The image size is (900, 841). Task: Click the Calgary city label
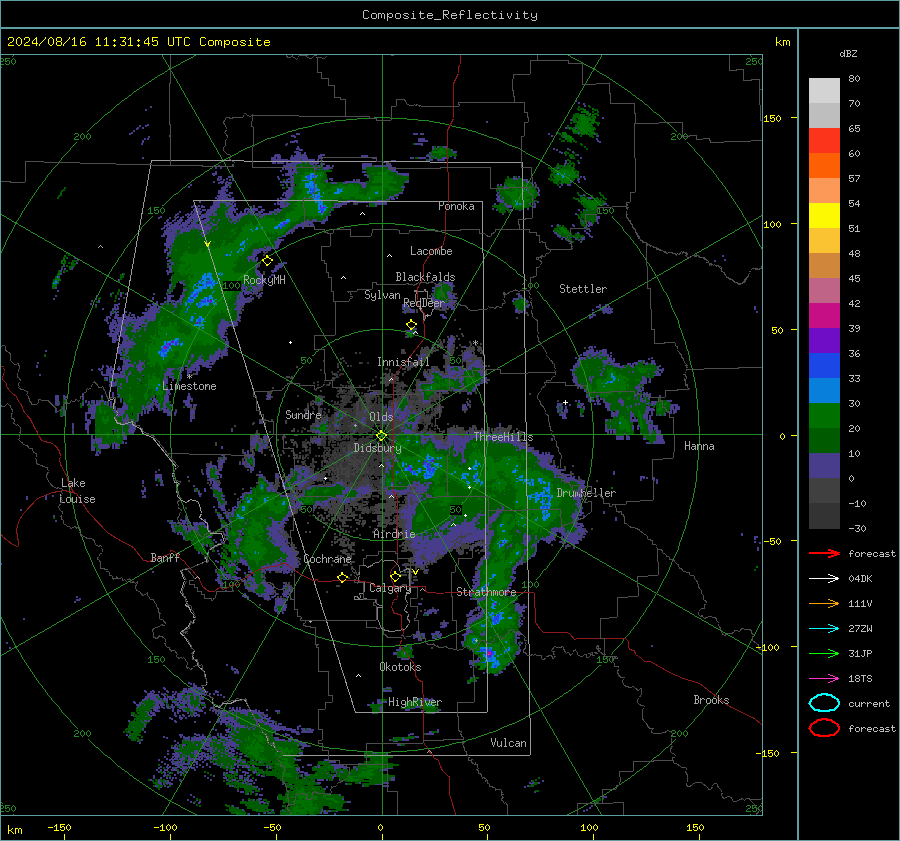coord(390,588)
